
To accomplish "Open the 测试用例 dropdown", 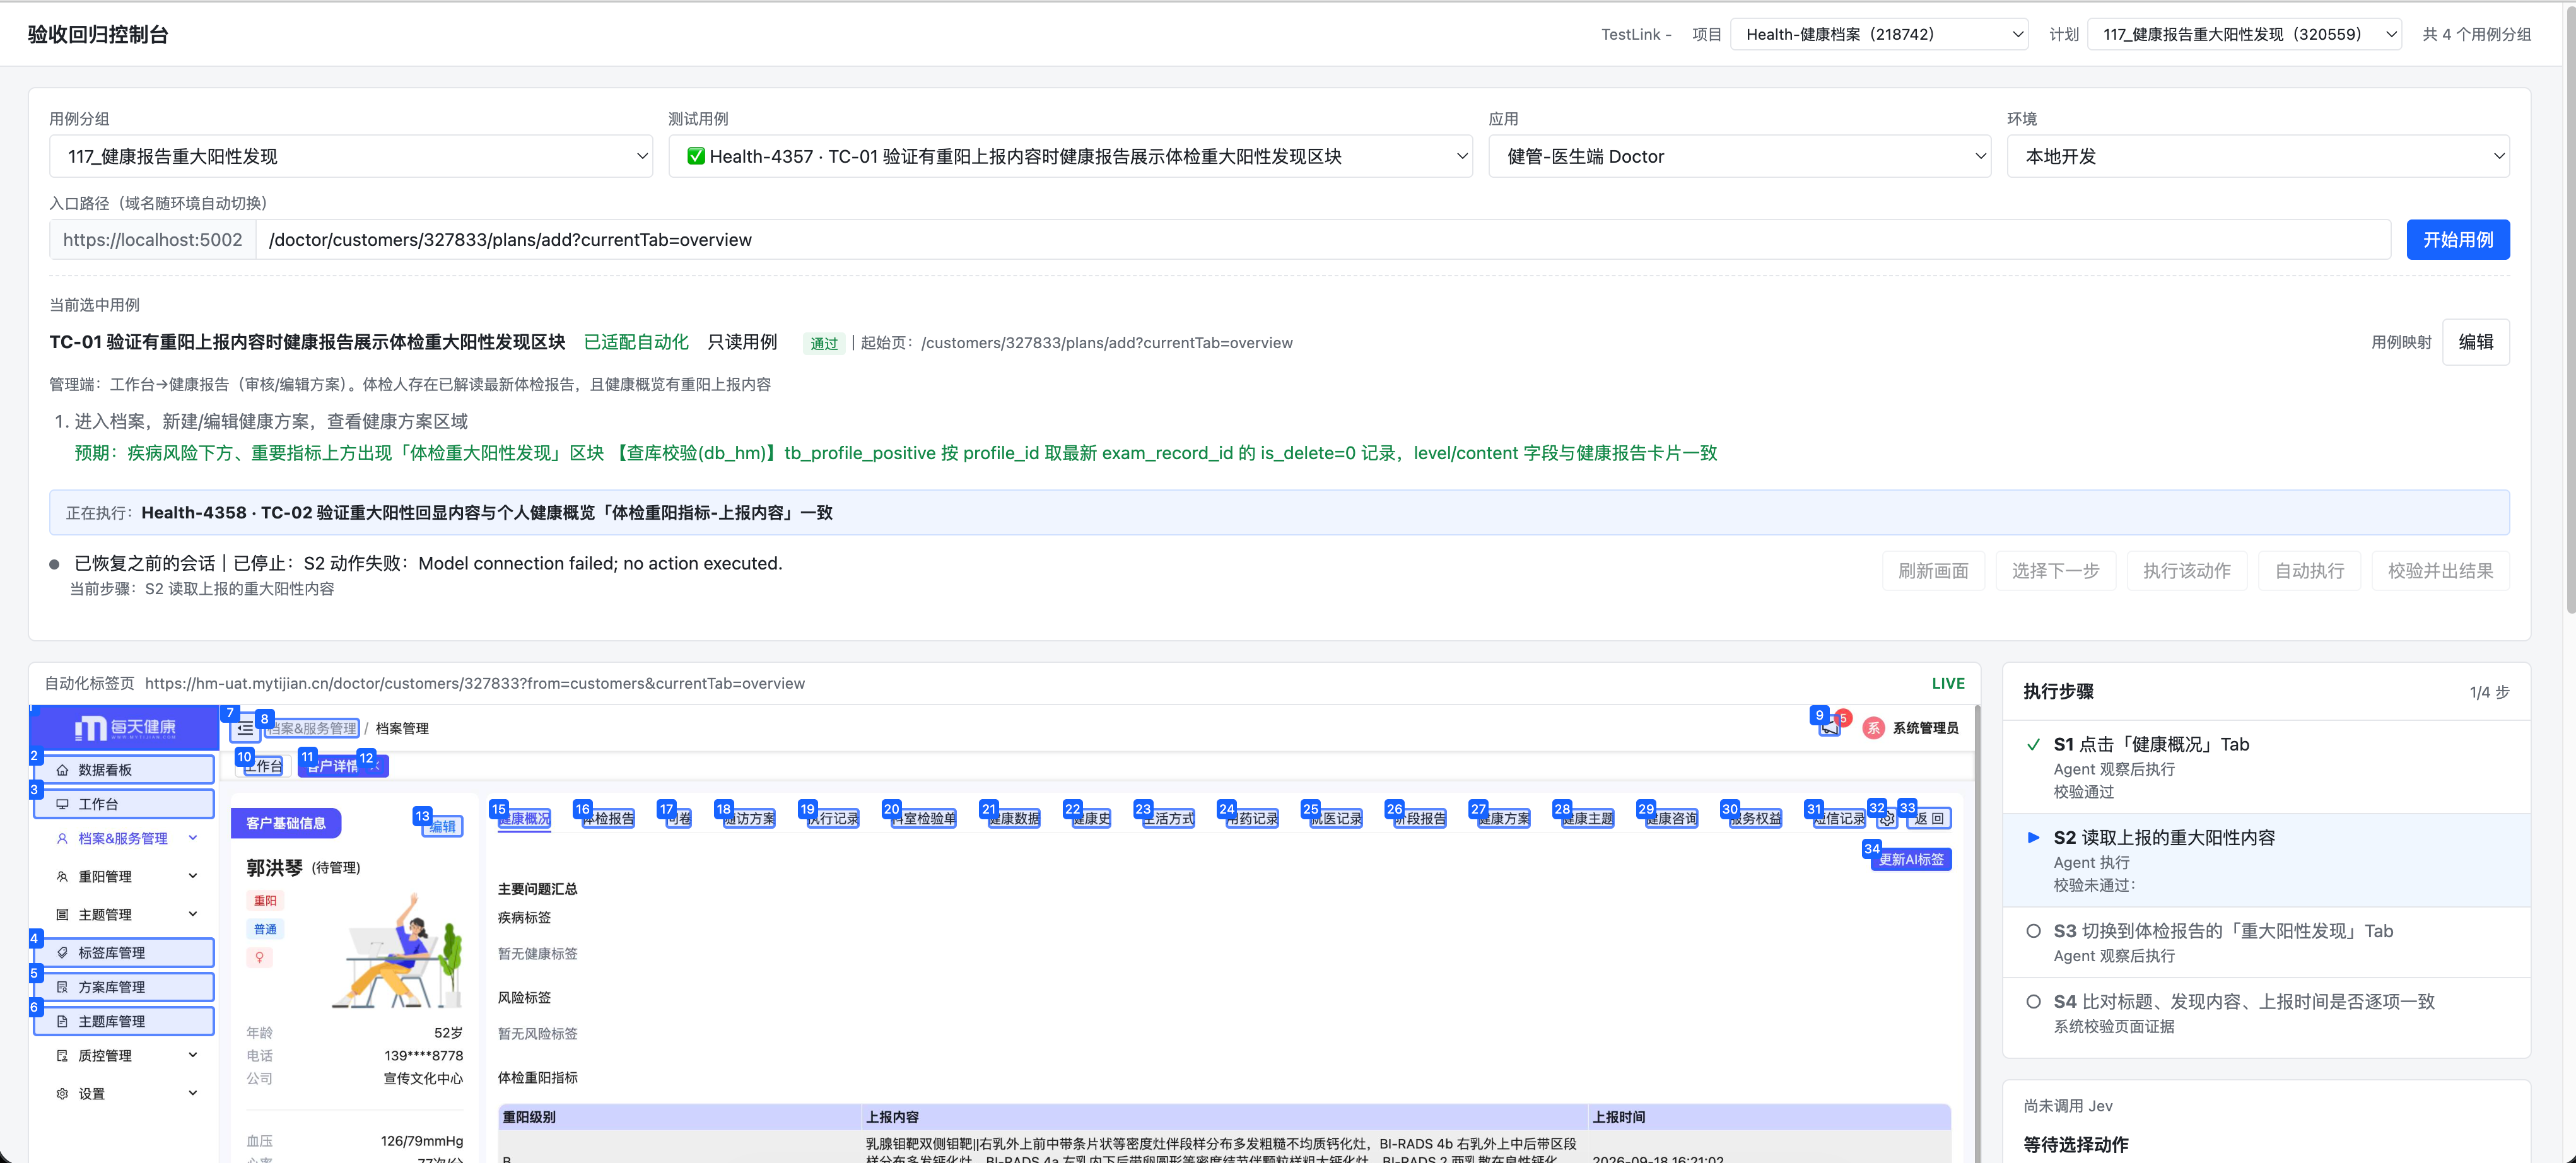I will pyautogui.click(x=1070, y=157).
